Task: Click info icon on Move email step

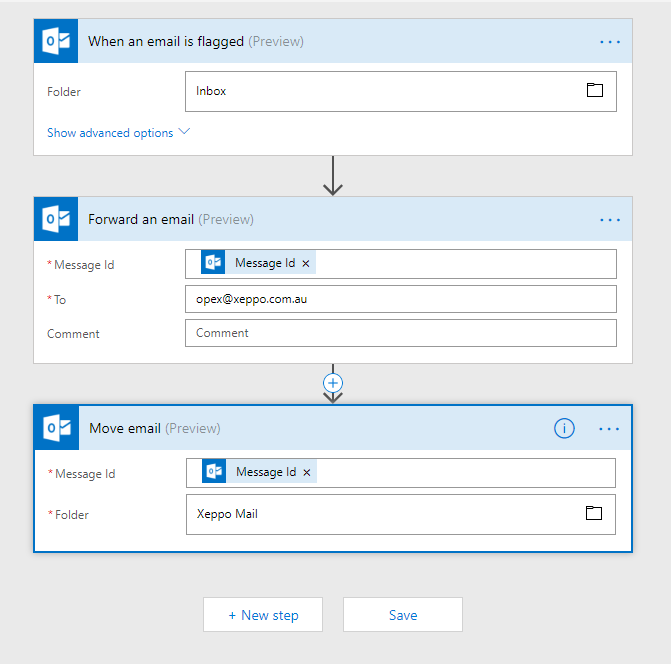Action: tap(564, 428)
